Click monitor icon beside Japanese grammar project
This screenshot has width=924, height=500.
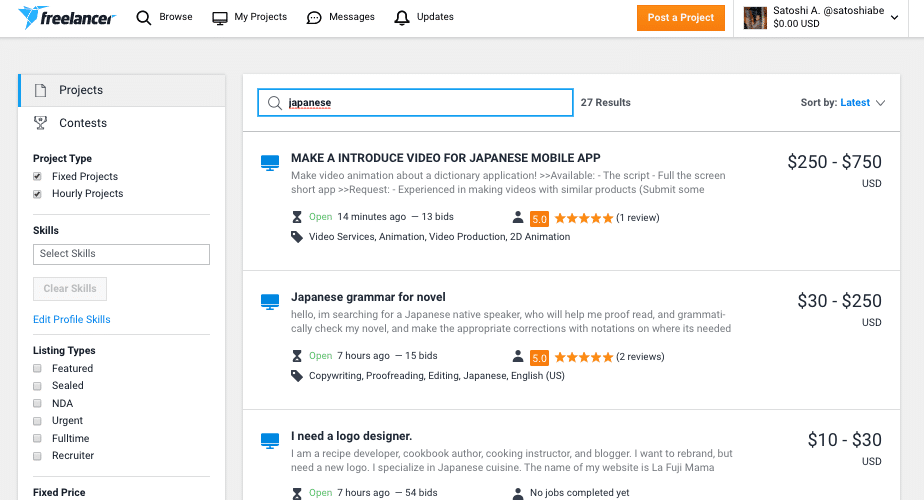(270, 302)
